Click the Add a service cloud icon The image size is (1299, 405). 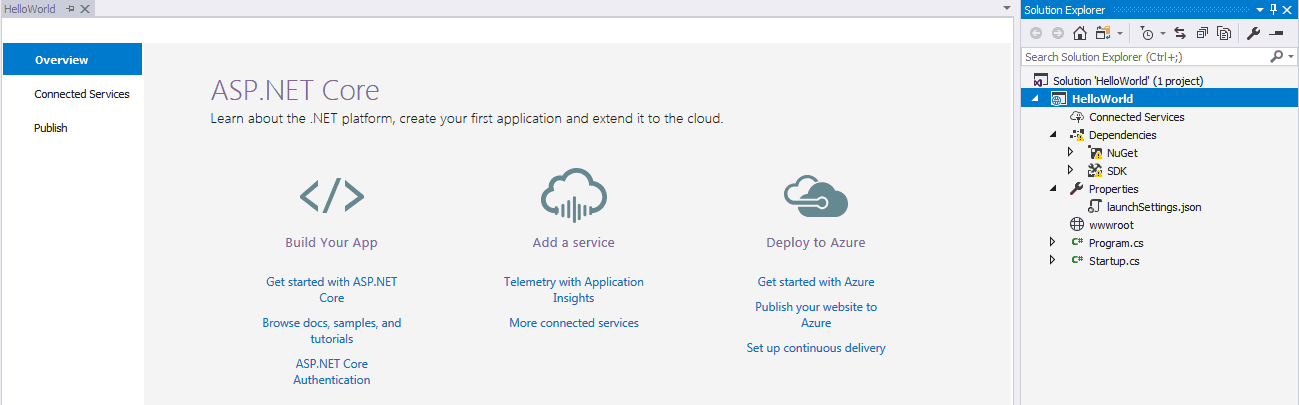point(573,194)
